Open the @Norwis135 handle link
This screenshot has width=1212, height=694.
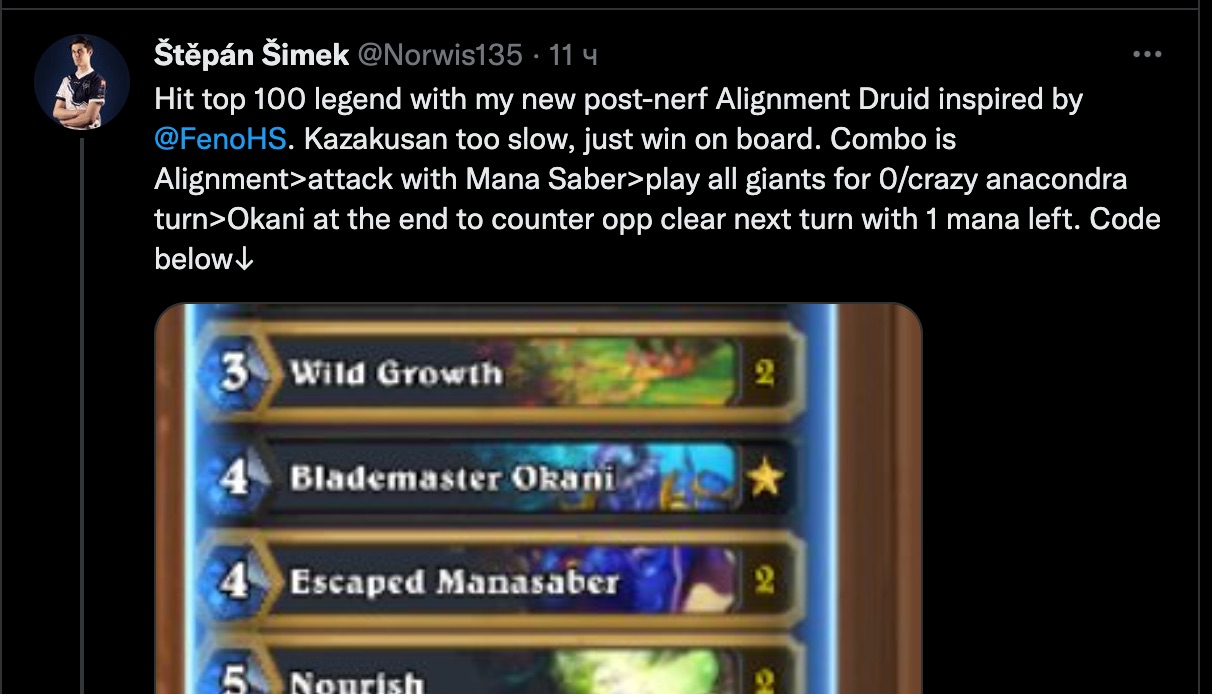440,55
